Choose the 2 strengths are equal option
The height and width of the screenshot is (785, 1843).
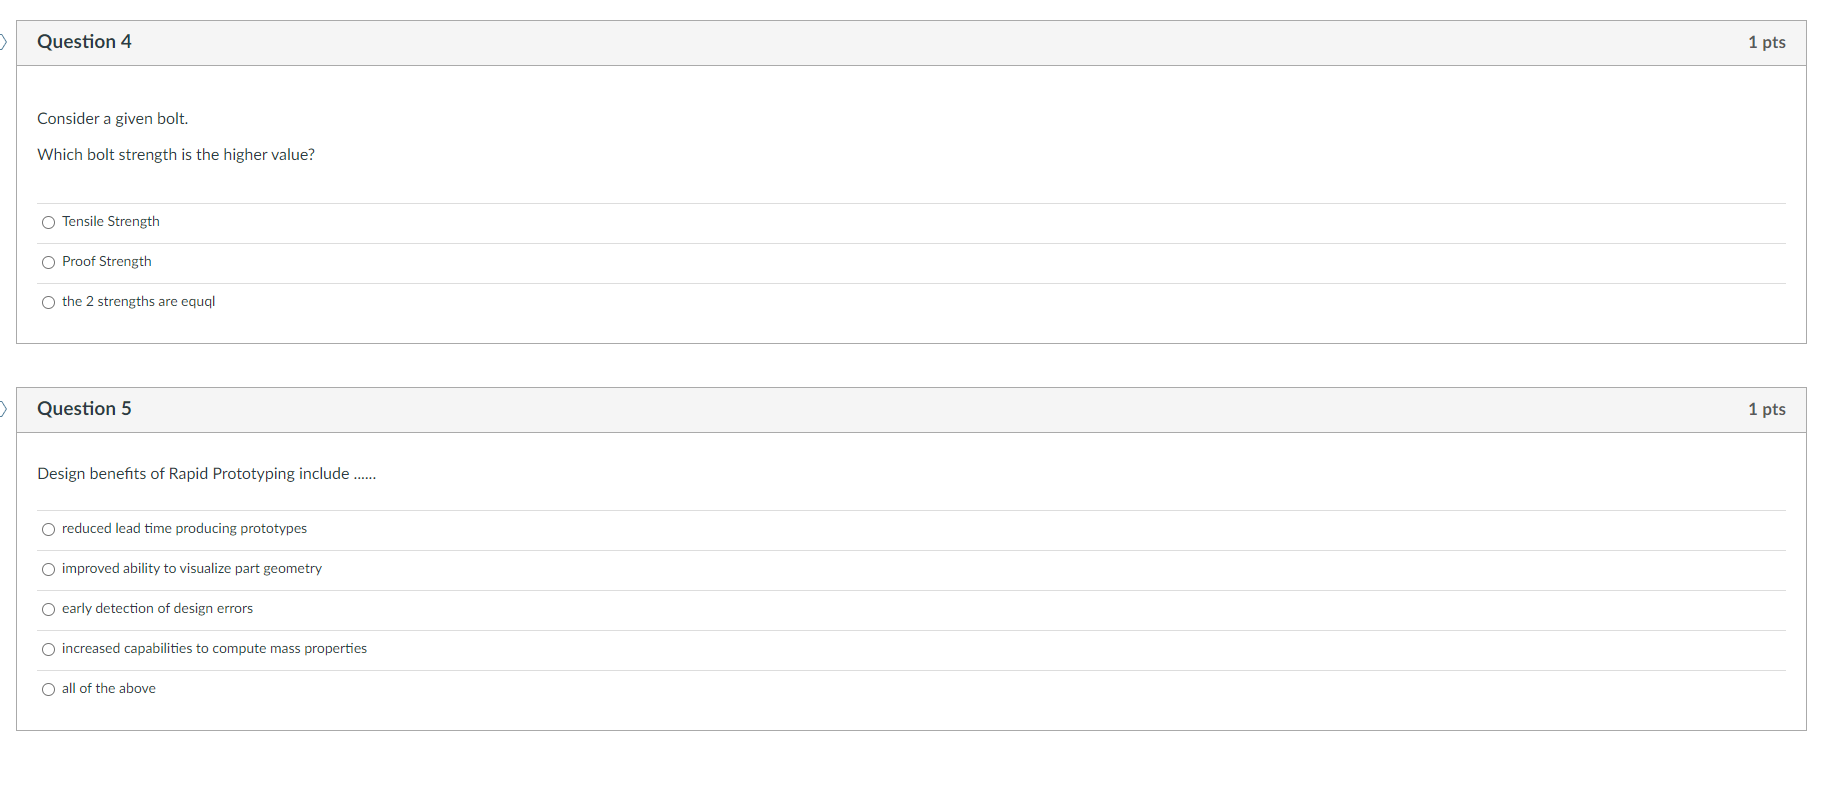coord(48,302)
